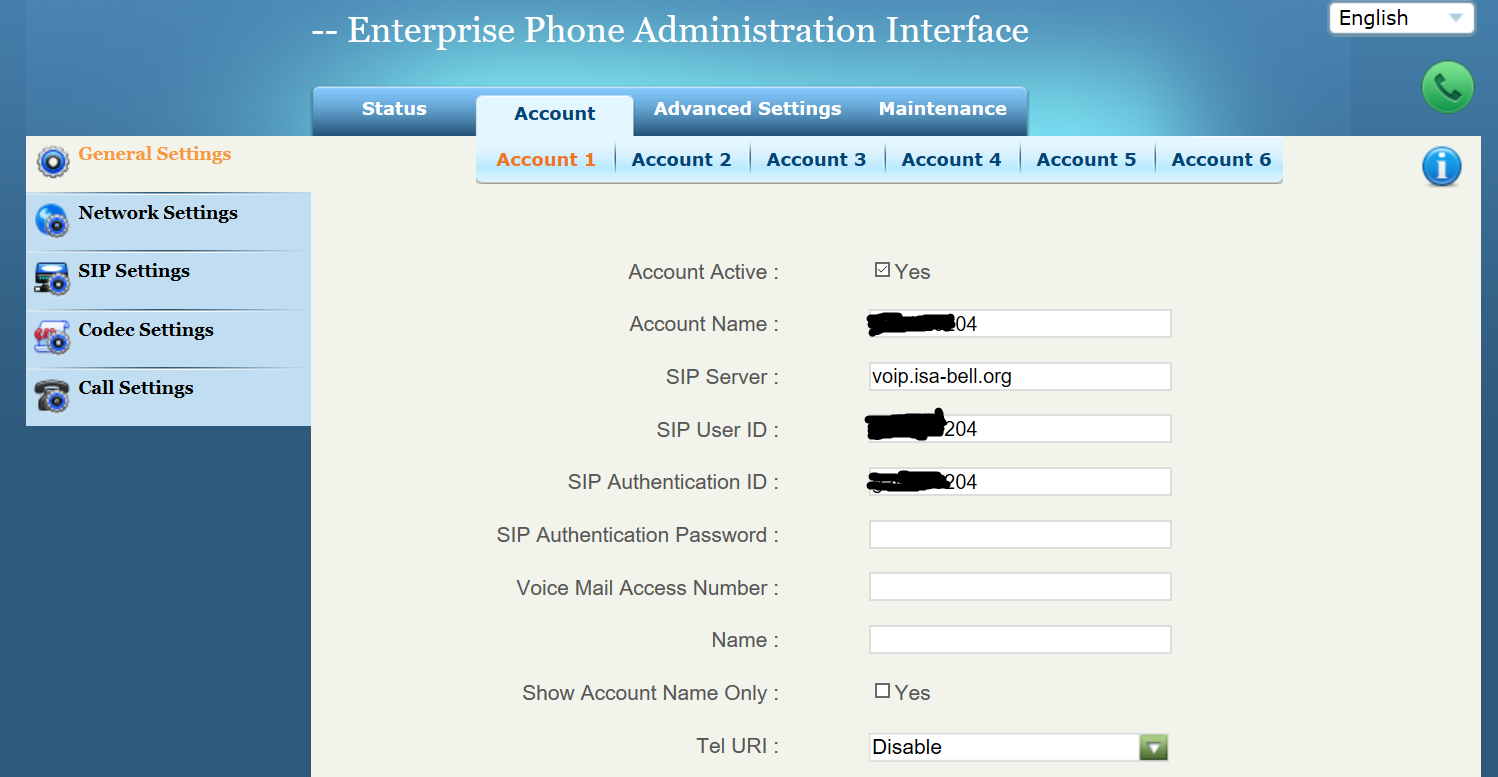The image size is (1498, 777).
Task: Select the Account 2 sub-tab
Action: 681,160
